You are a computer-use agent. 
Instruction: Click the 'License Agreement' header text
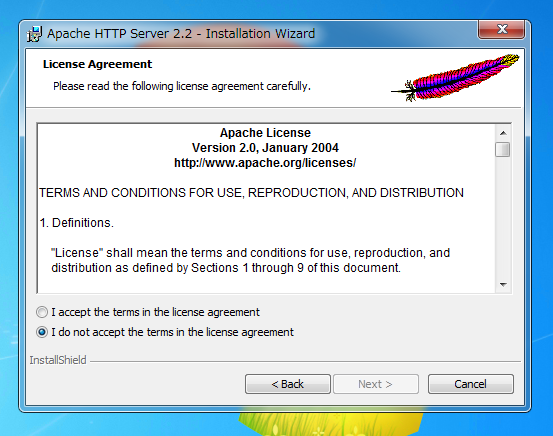coord(97,64)
